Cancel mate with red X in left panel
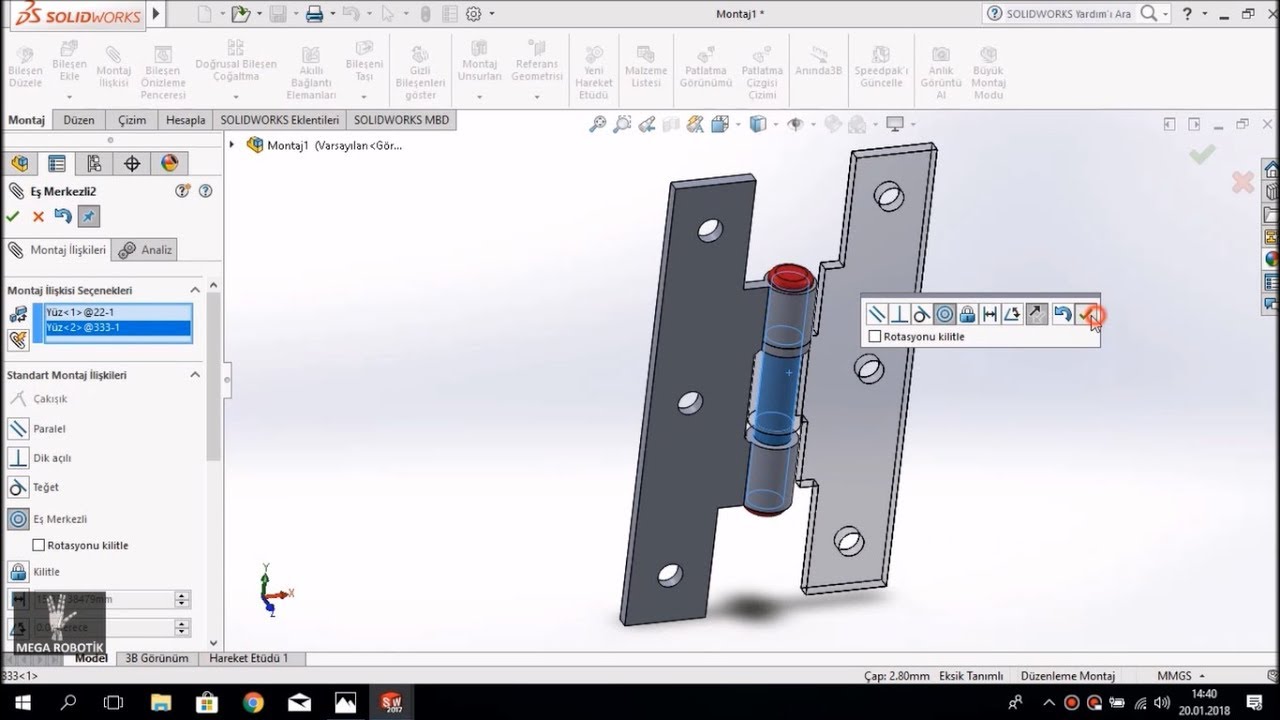 pos(38,216)
